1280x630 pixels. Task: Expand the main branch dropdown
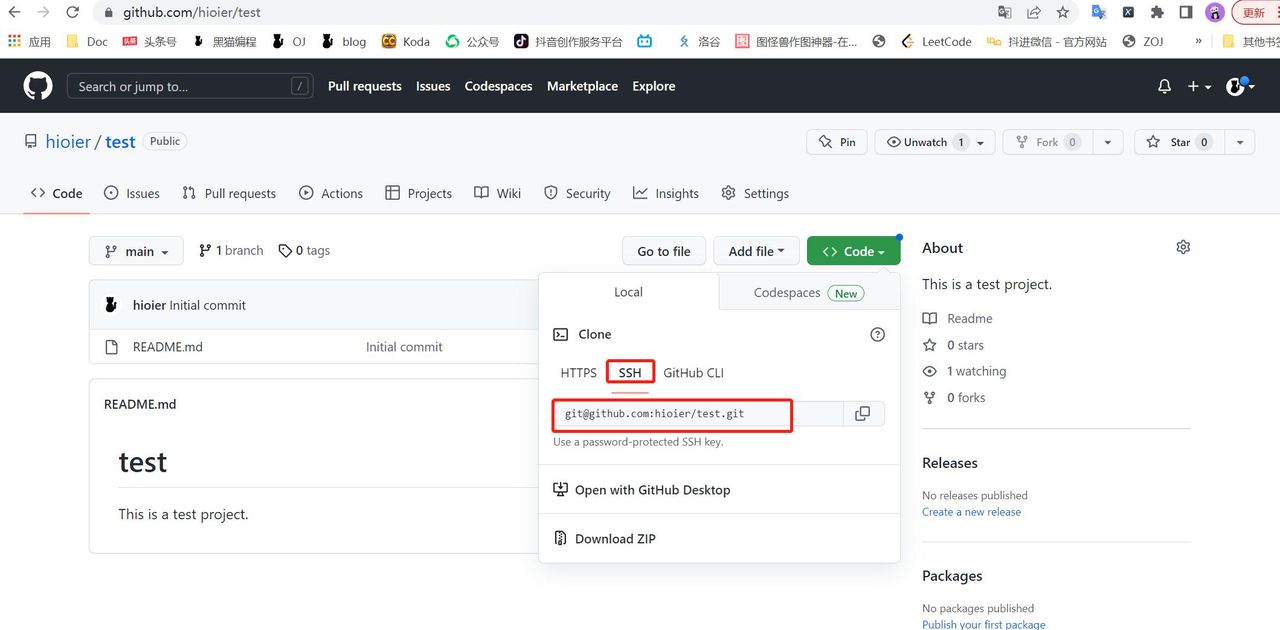coord(137,251)
